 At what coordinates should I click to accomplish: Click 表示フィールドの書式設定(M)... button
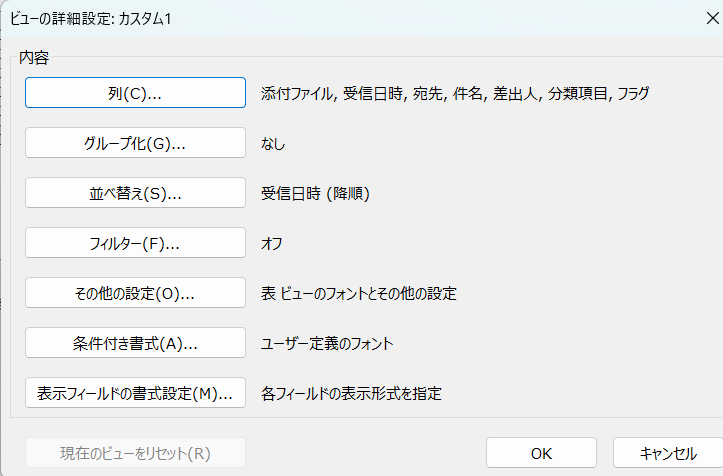[x=135, y=393]
